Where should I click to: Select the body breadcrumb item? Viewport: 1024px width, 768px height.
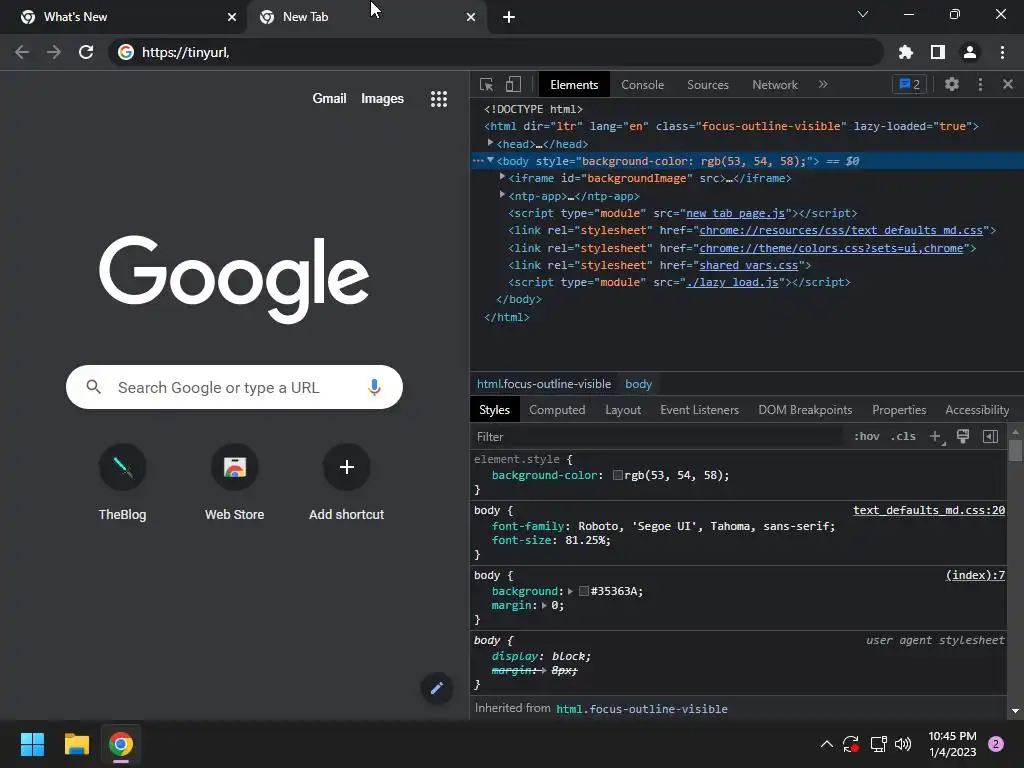pyautogui.click(x=638, y=384)
